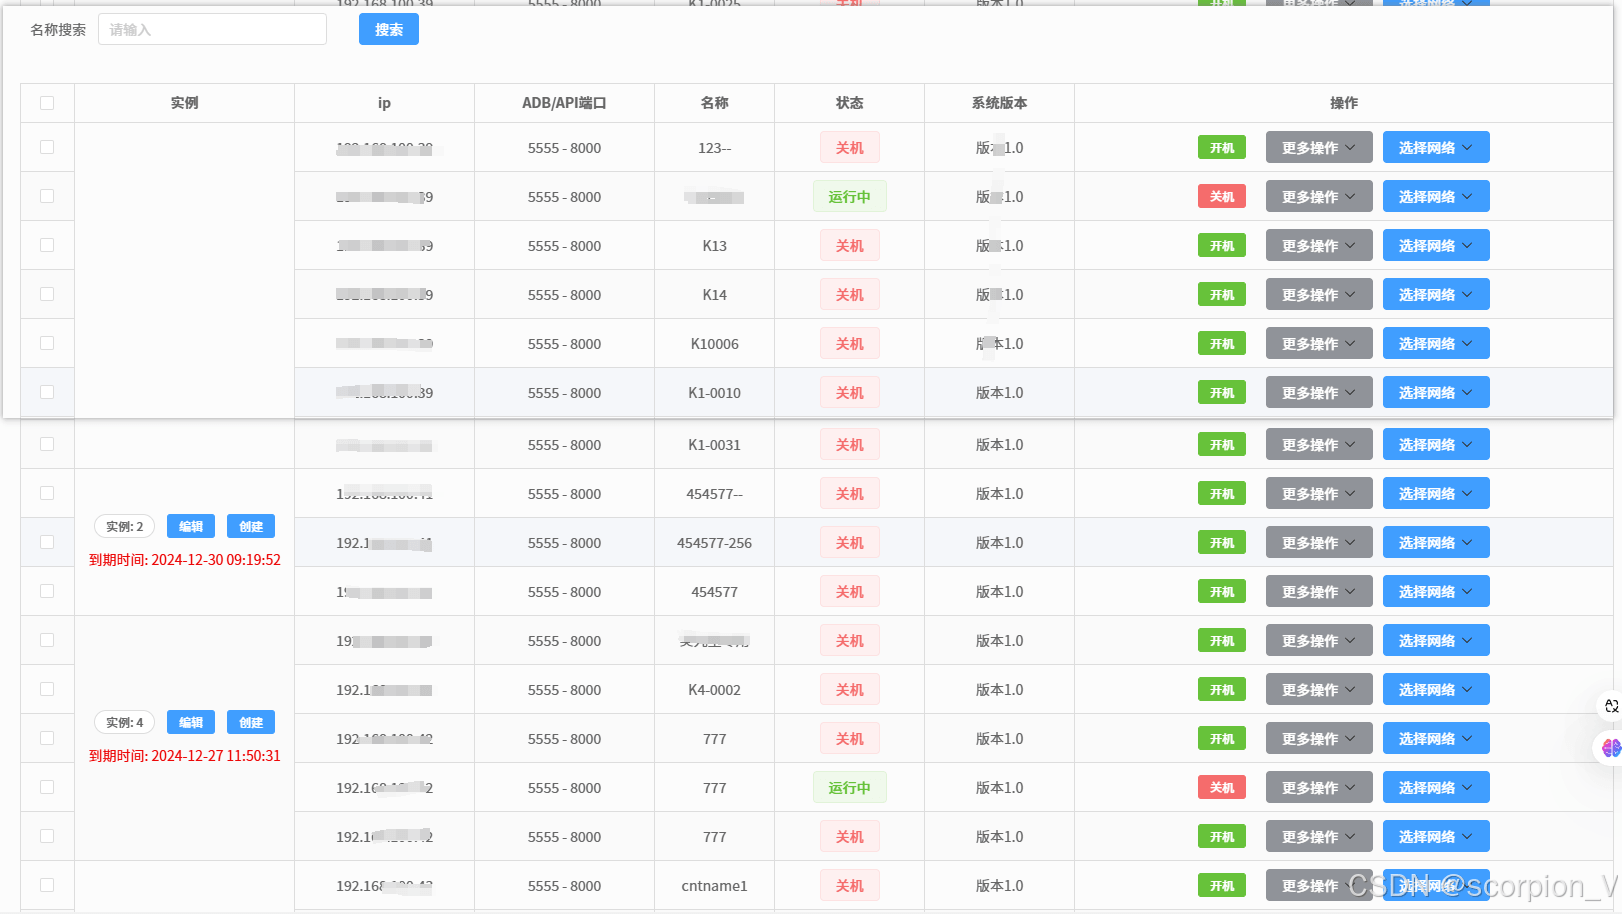
Task: Click 开机 button for row cntname1
Action: (x=1222, y=885)
